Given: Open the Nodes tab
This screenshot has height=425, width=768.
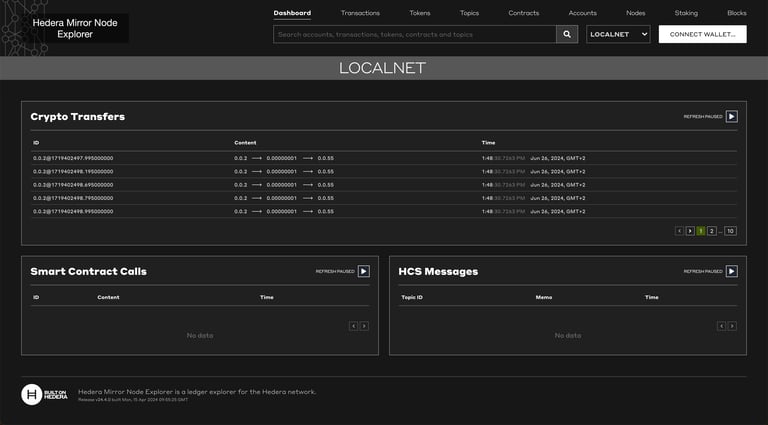Looking at the screenshot, I should [635, 13].
